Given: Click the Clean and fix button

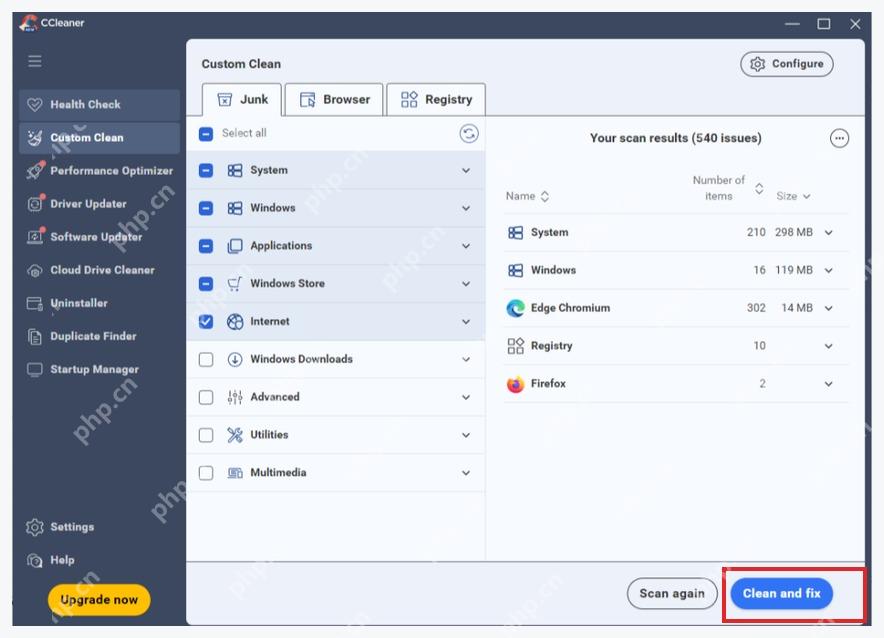Looking at the screenshot, I should 781,593.
